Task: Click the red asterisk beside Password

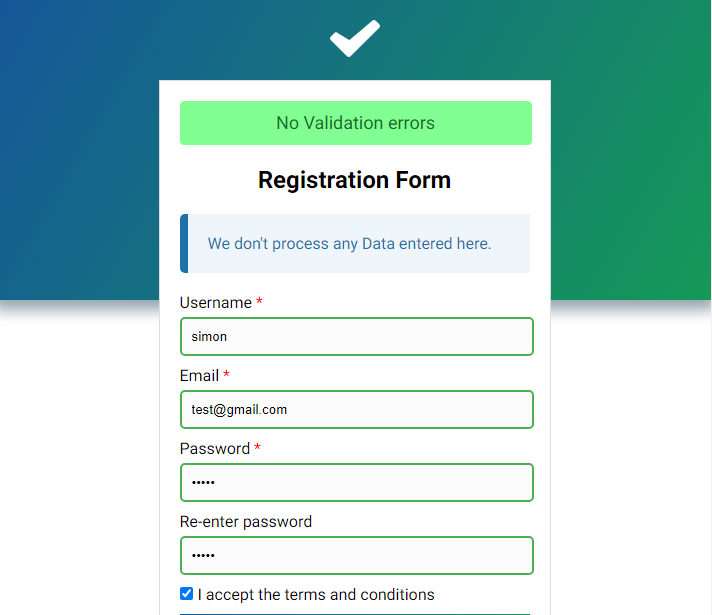Action: point(257,447)
